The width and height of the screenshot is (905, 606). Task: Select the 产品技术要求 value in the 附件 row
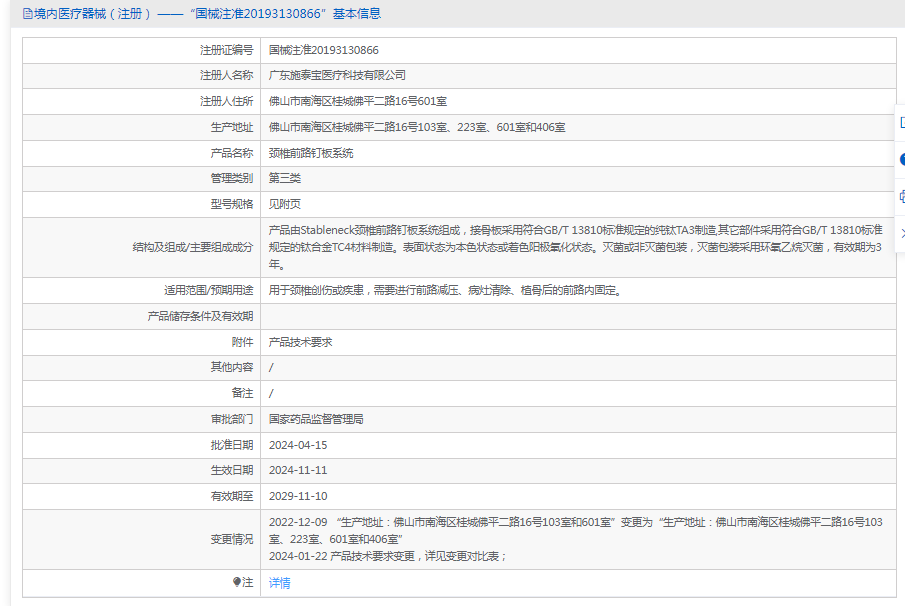[301, 342]
